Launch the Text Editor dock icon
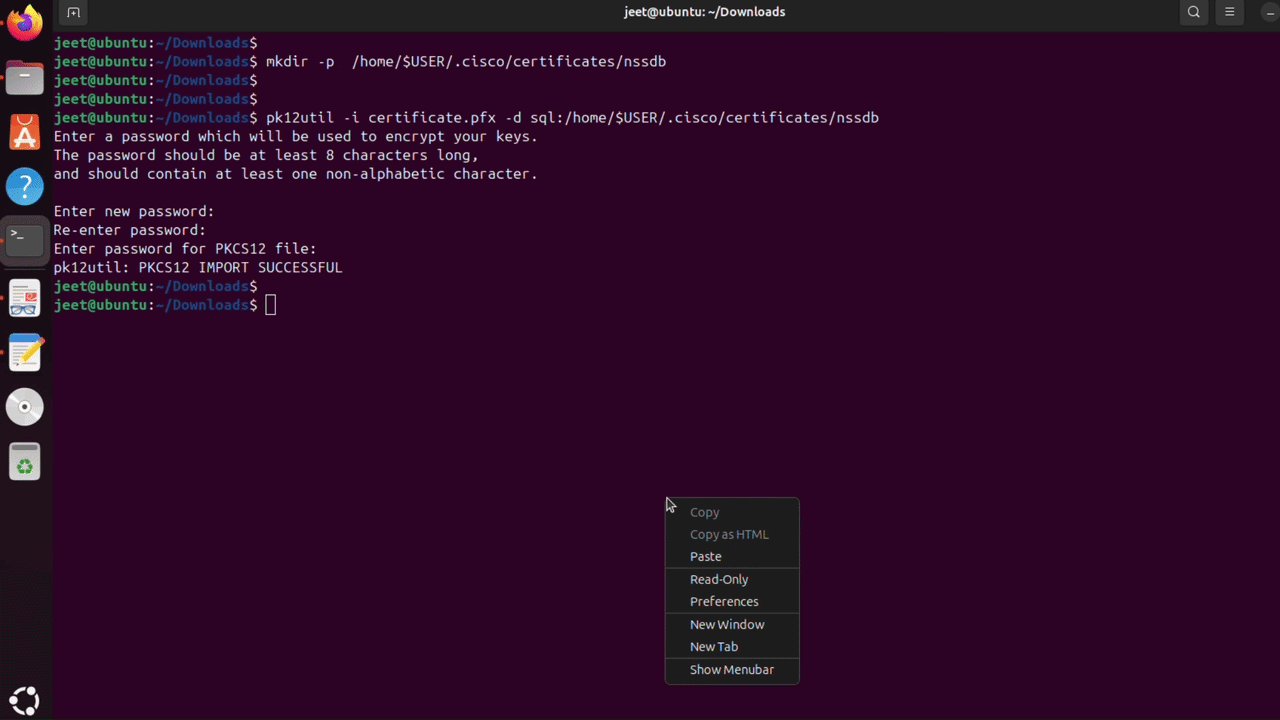Image resolution: width=1280 pixels, height=720 pixels. [25, 352]
